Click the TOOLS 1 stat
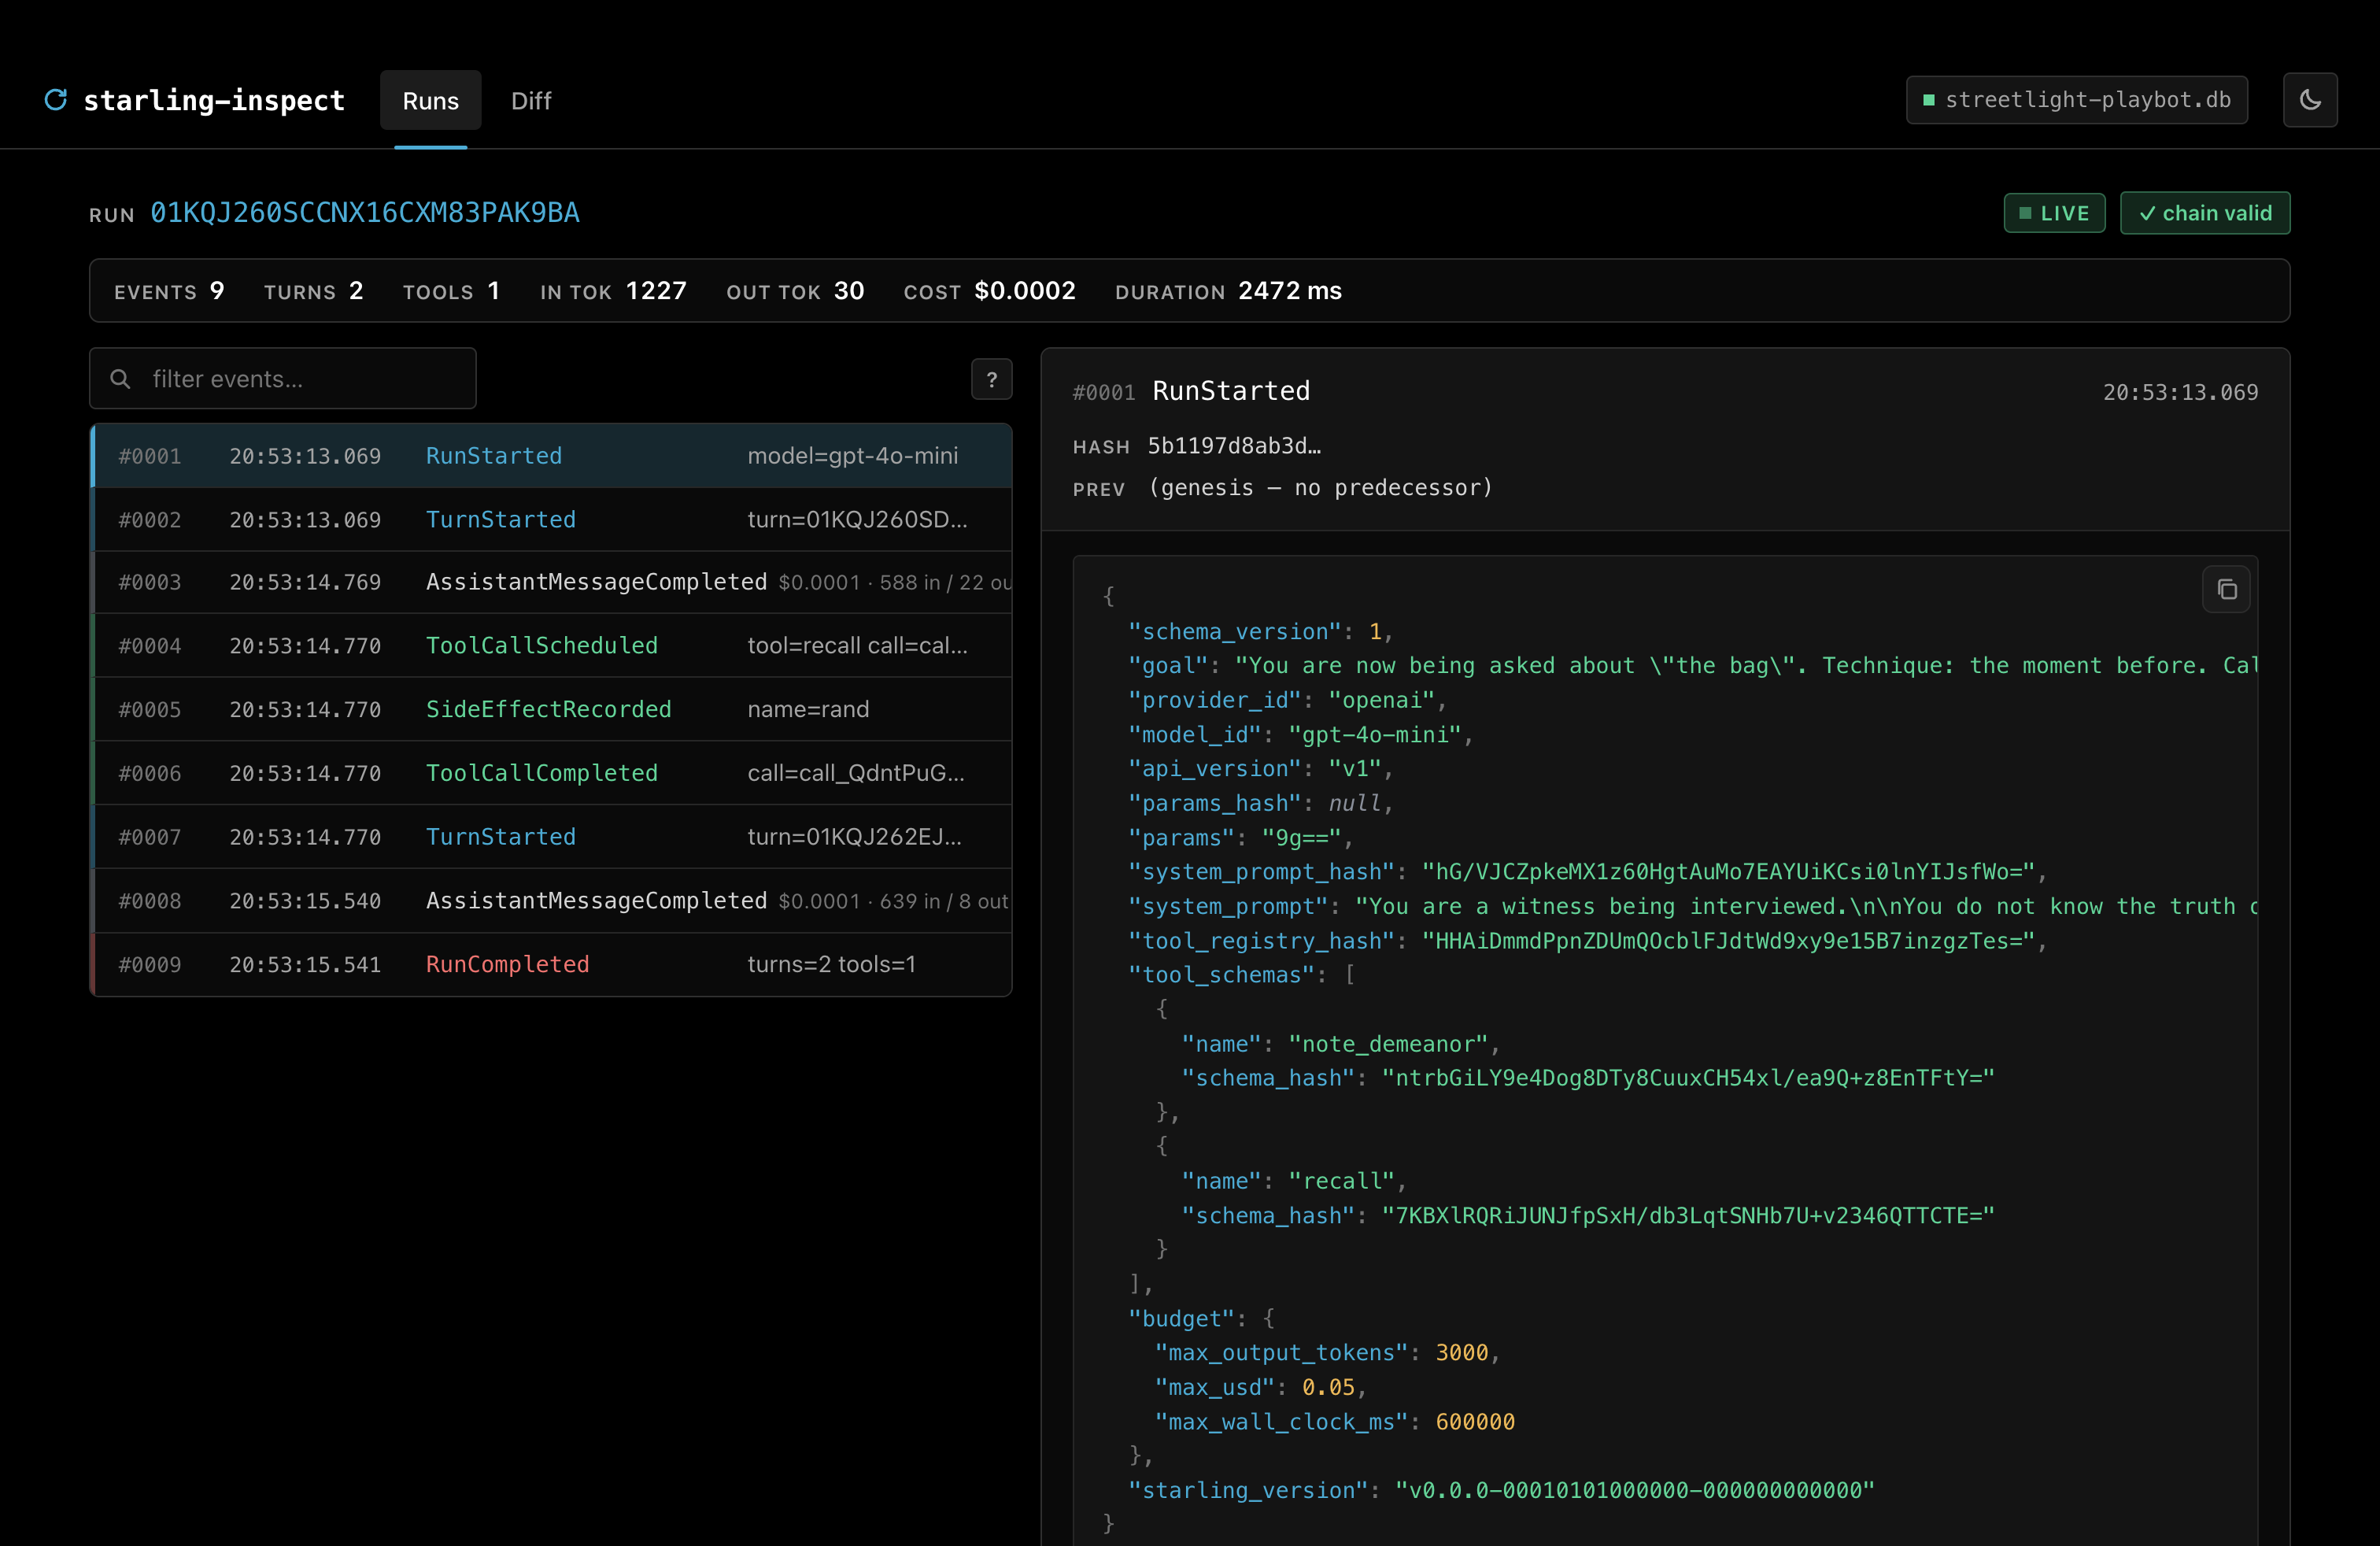Viewport: 2380px width, 1546px height. [451, 291]
